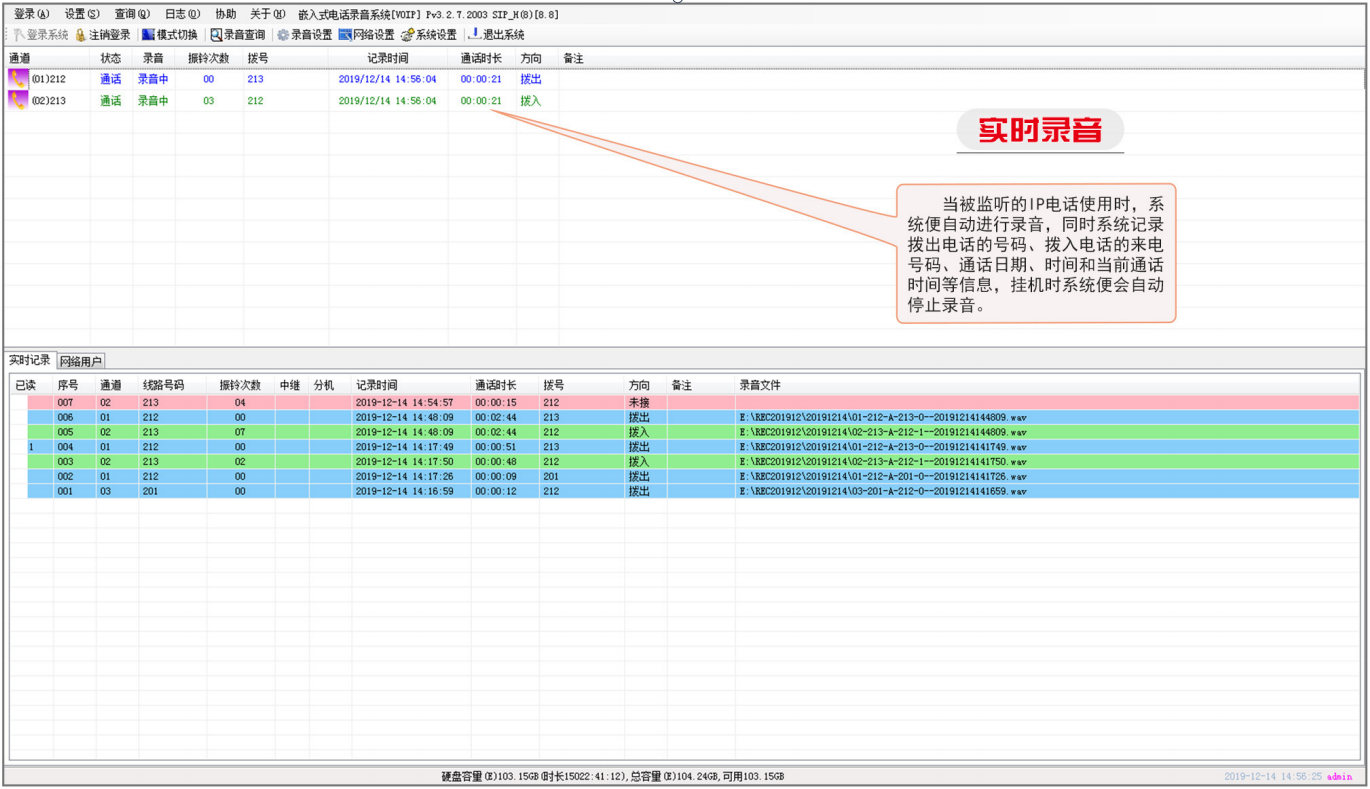
Task: Open the 日志(O) menu
Action: pos(182,14)
